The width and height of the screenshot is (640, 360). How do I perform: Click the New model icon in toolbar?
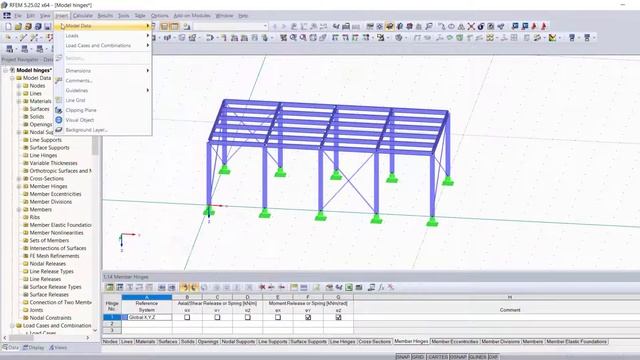9,27
